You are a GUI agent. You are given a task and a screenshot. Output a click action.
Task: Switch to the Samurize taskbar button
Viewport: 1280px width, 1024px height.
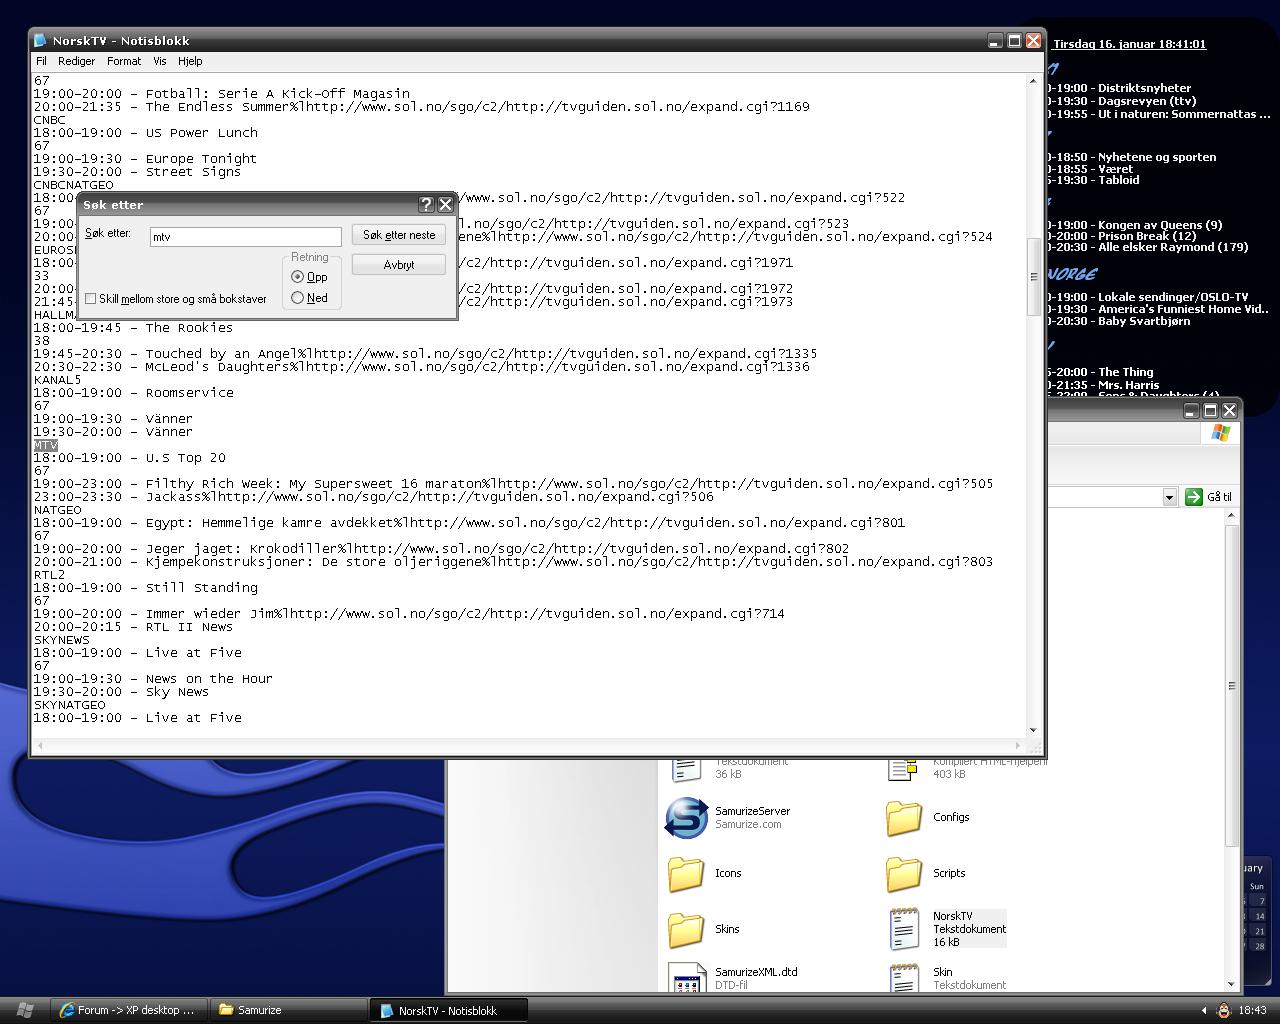[x=288, y=1010]
